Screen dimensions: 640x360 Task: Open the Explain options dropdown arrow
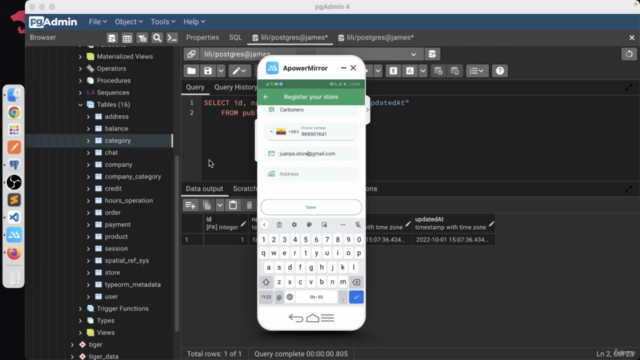pyautogui.click(x=423, y=71)
